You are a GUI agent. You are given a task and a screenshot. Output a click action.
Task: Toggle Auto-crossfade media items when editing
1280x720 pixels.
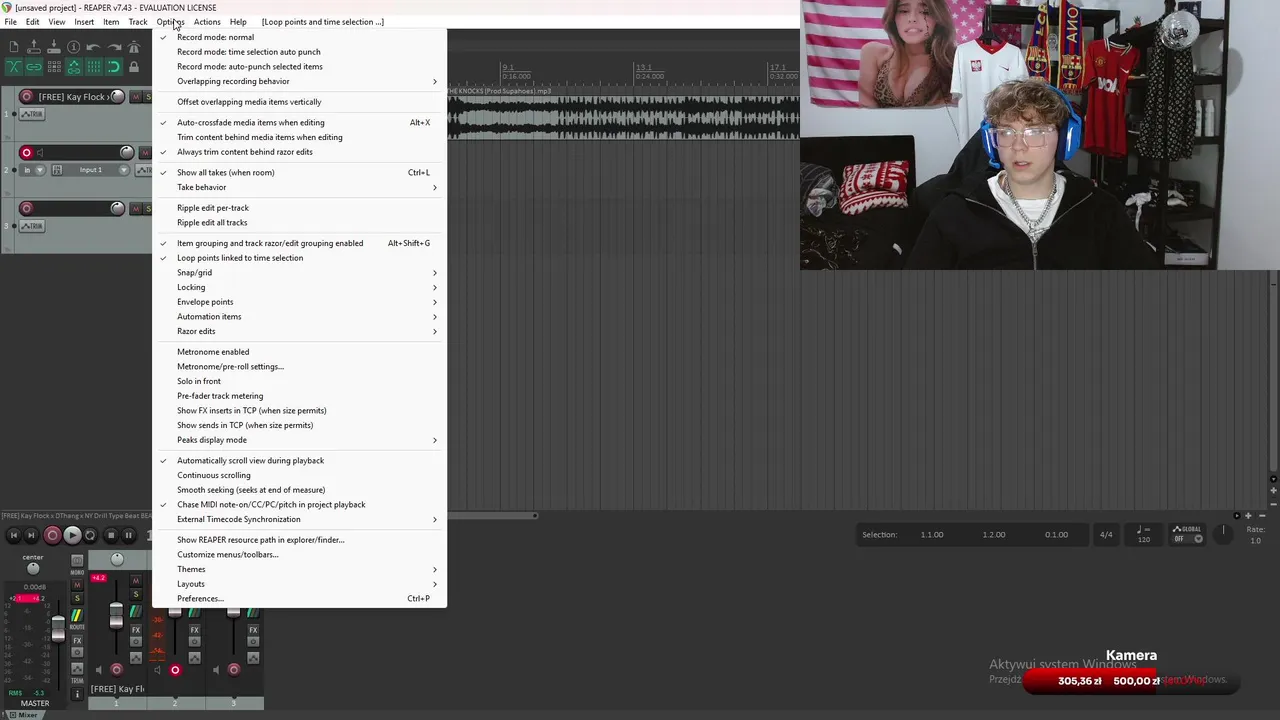point(300,122)
